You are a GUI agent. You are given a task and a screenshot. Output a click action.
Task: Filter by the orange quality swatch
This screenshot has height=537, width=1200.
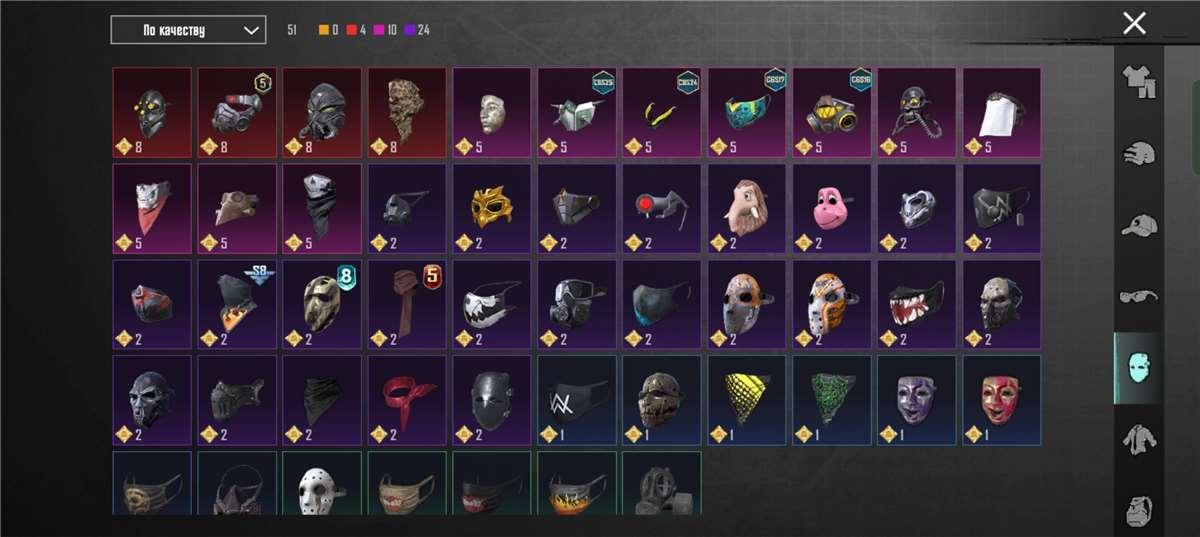tap(325, 30)
